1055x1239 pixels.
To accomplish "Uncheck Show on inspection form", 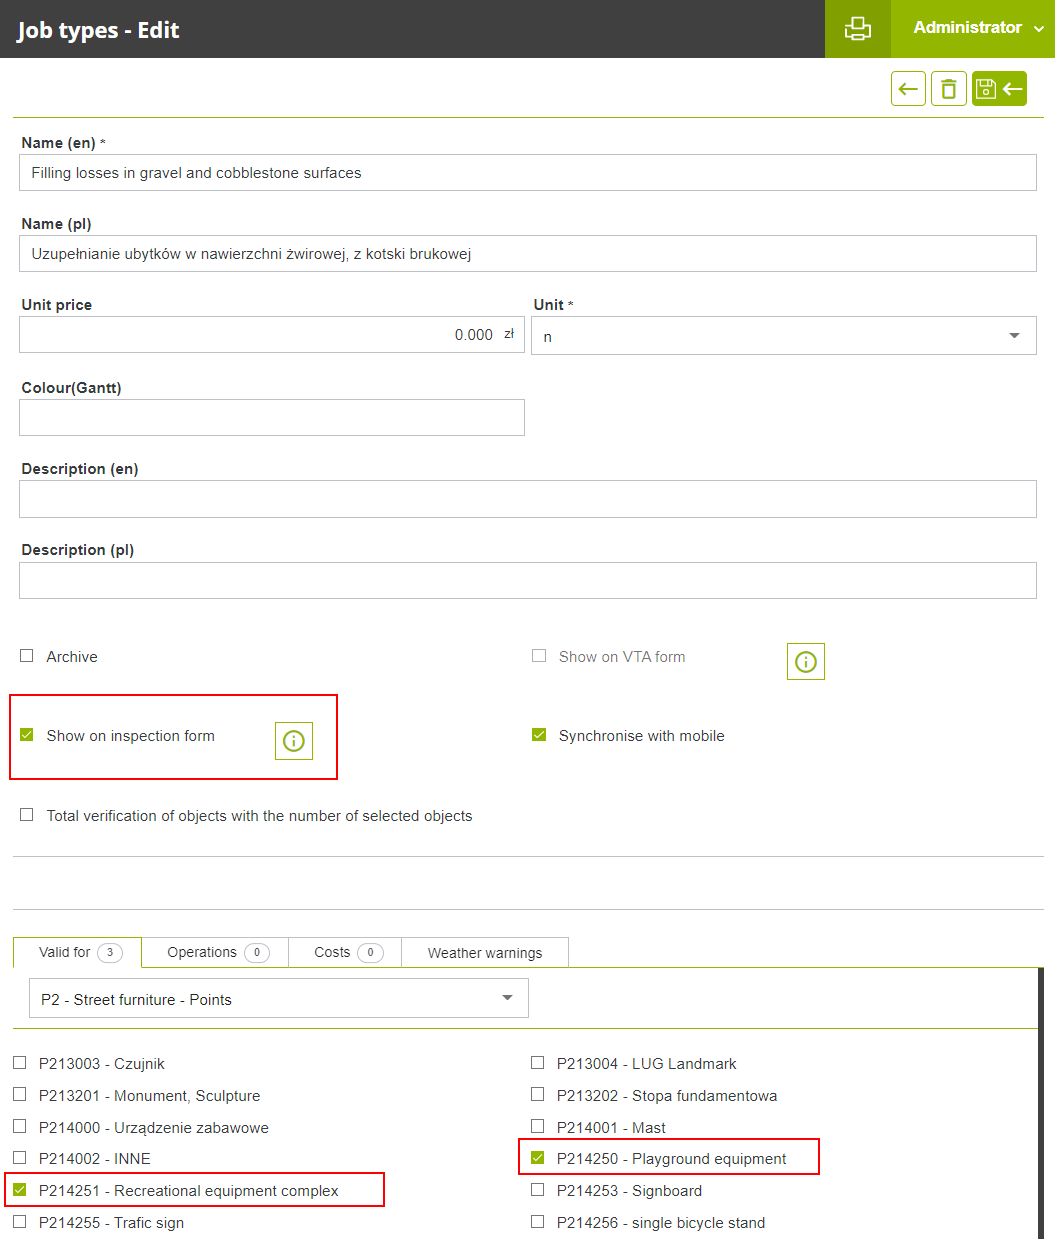I will tap(27, 735).
